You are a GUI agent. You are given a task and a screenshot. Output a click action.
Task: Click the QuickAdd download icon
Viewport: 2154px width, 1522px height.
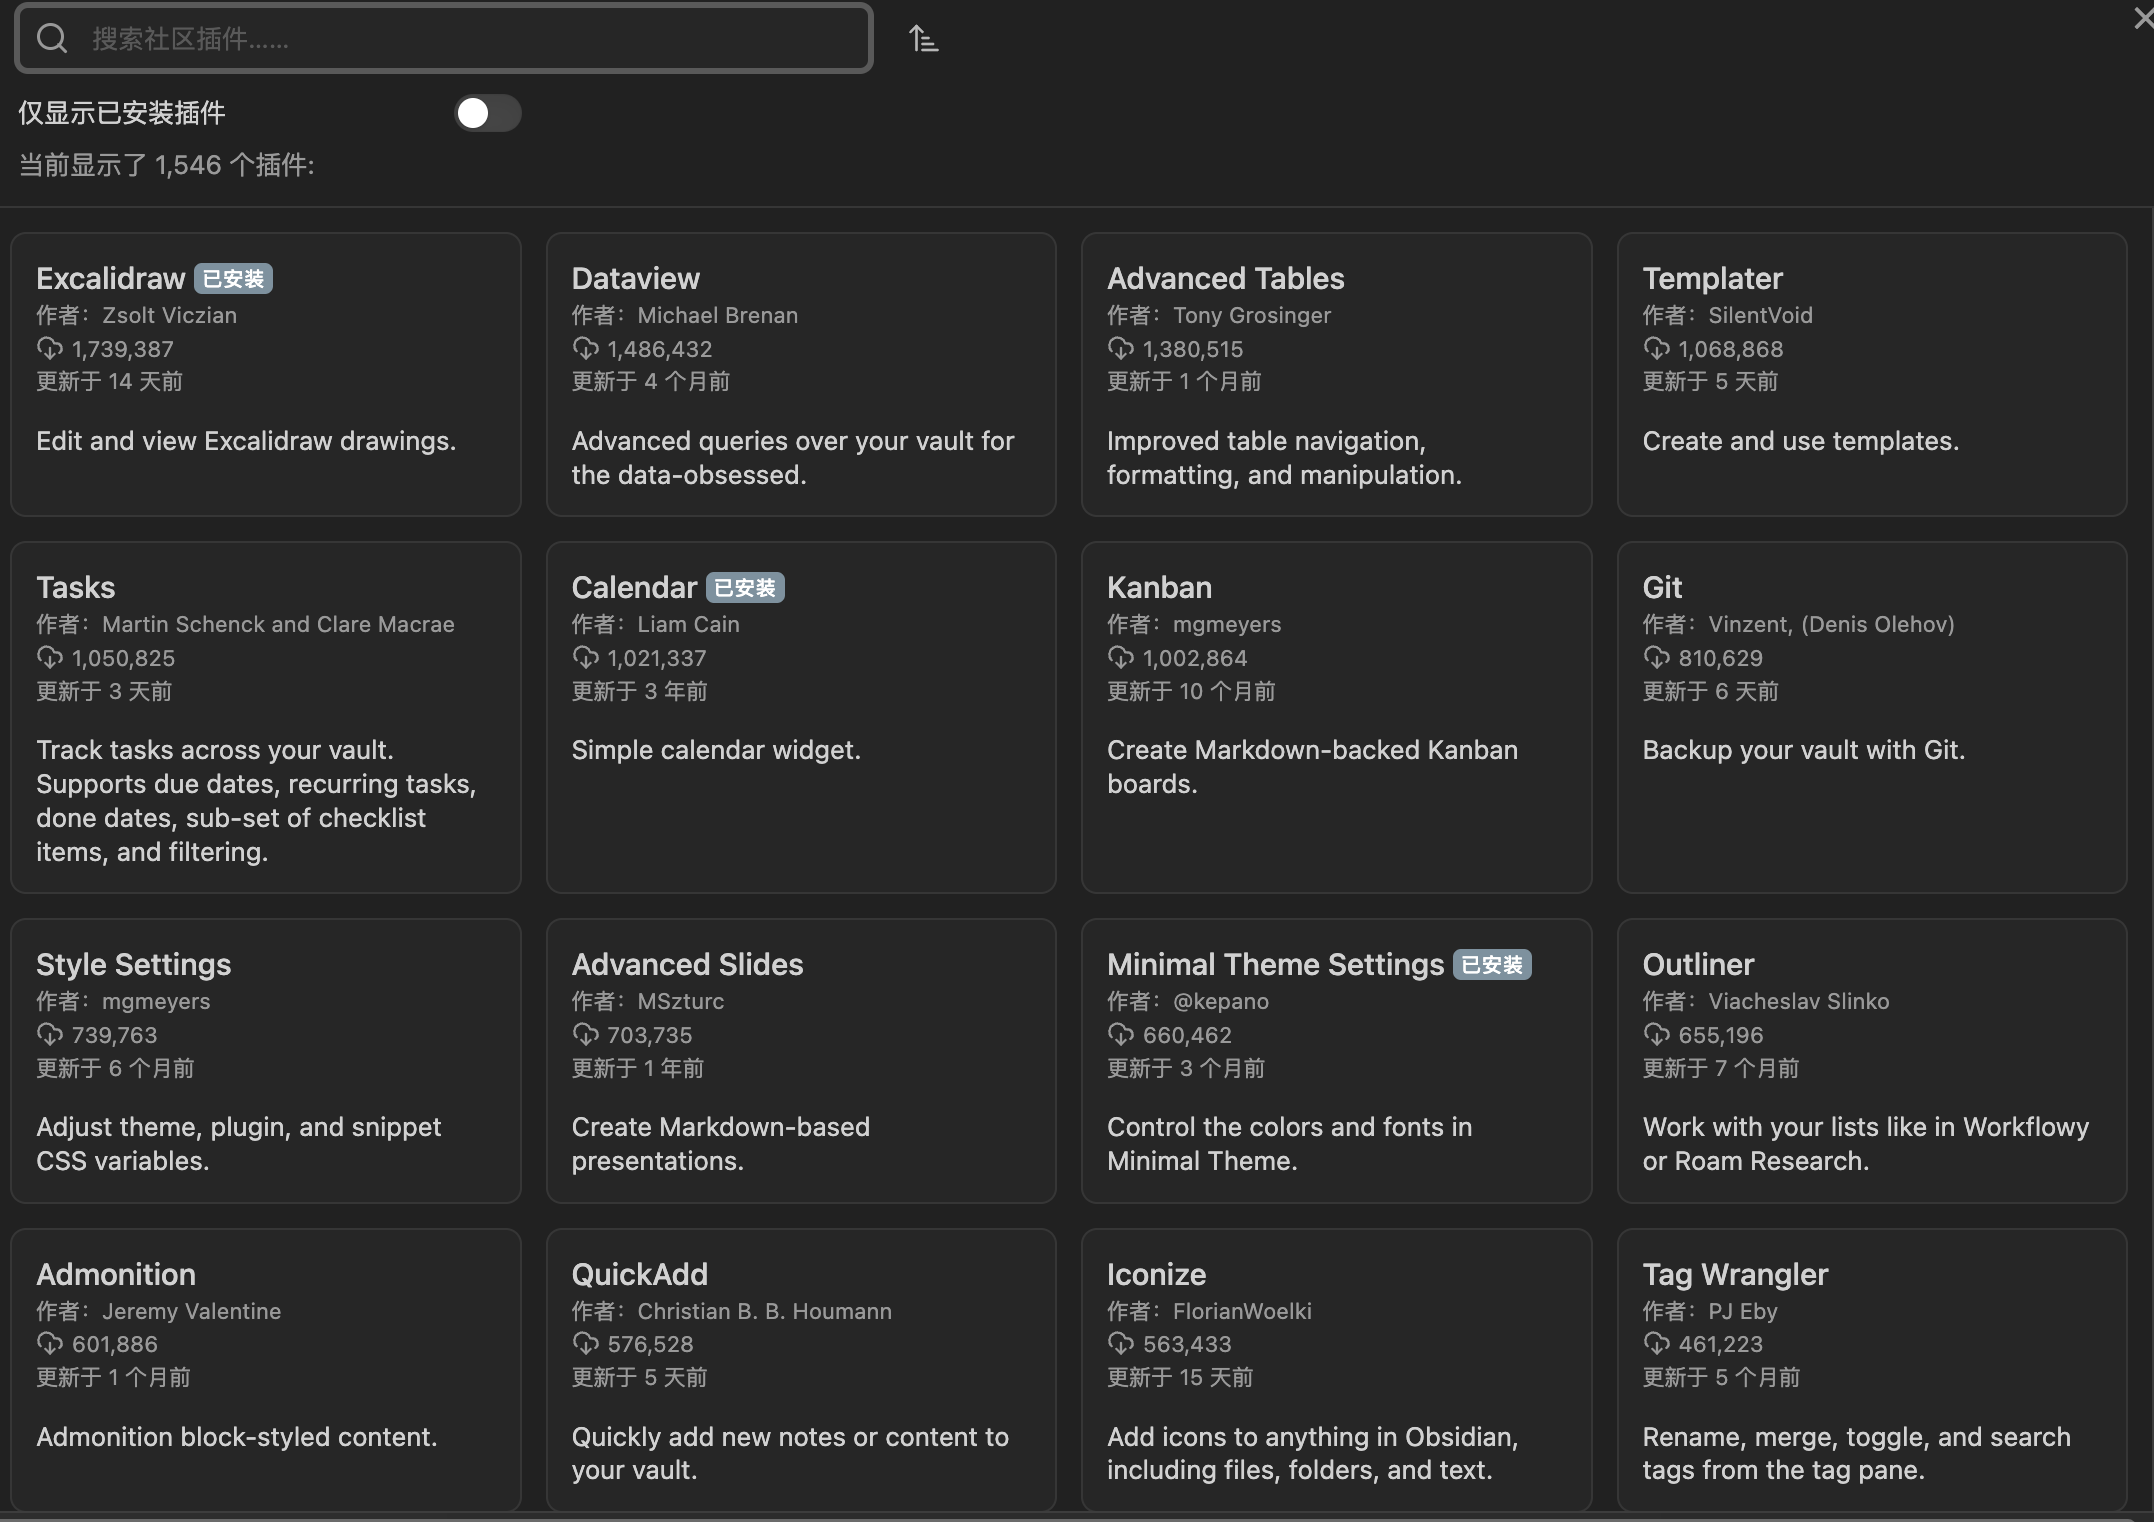[x=585, y=1344]
